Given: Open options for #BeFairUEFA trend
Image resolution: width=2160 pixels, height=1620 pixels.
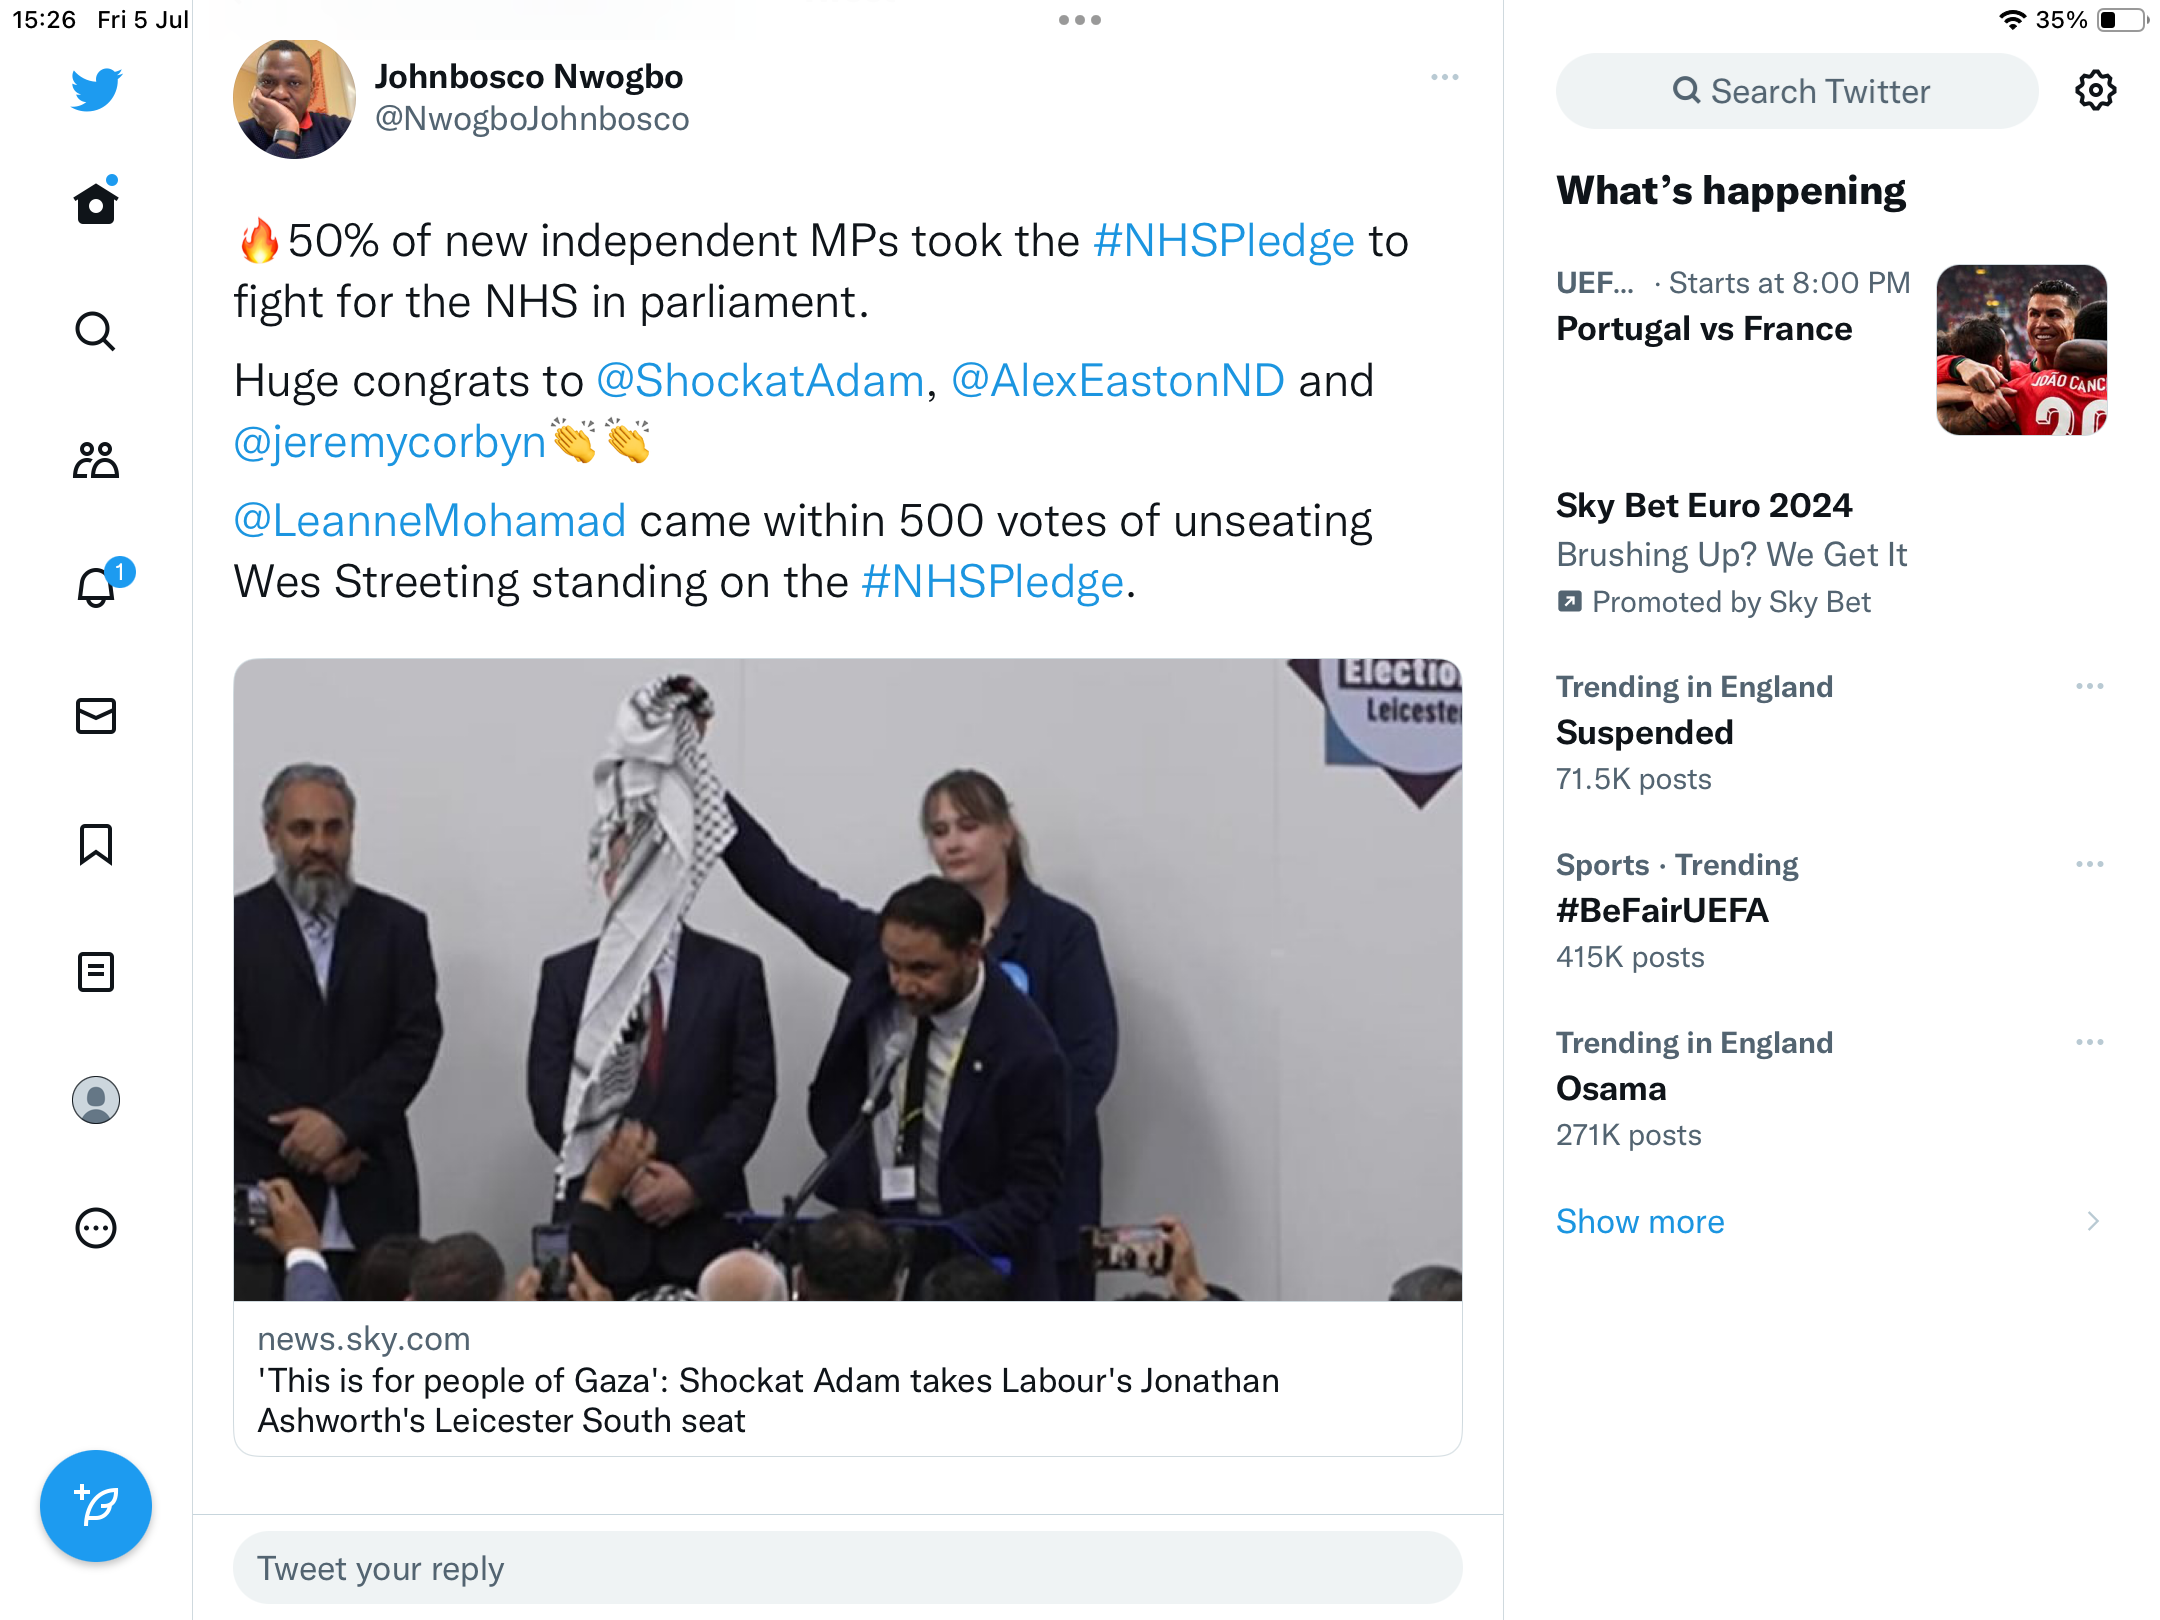Looking at the screenshot, I should tap(2089, 864).
